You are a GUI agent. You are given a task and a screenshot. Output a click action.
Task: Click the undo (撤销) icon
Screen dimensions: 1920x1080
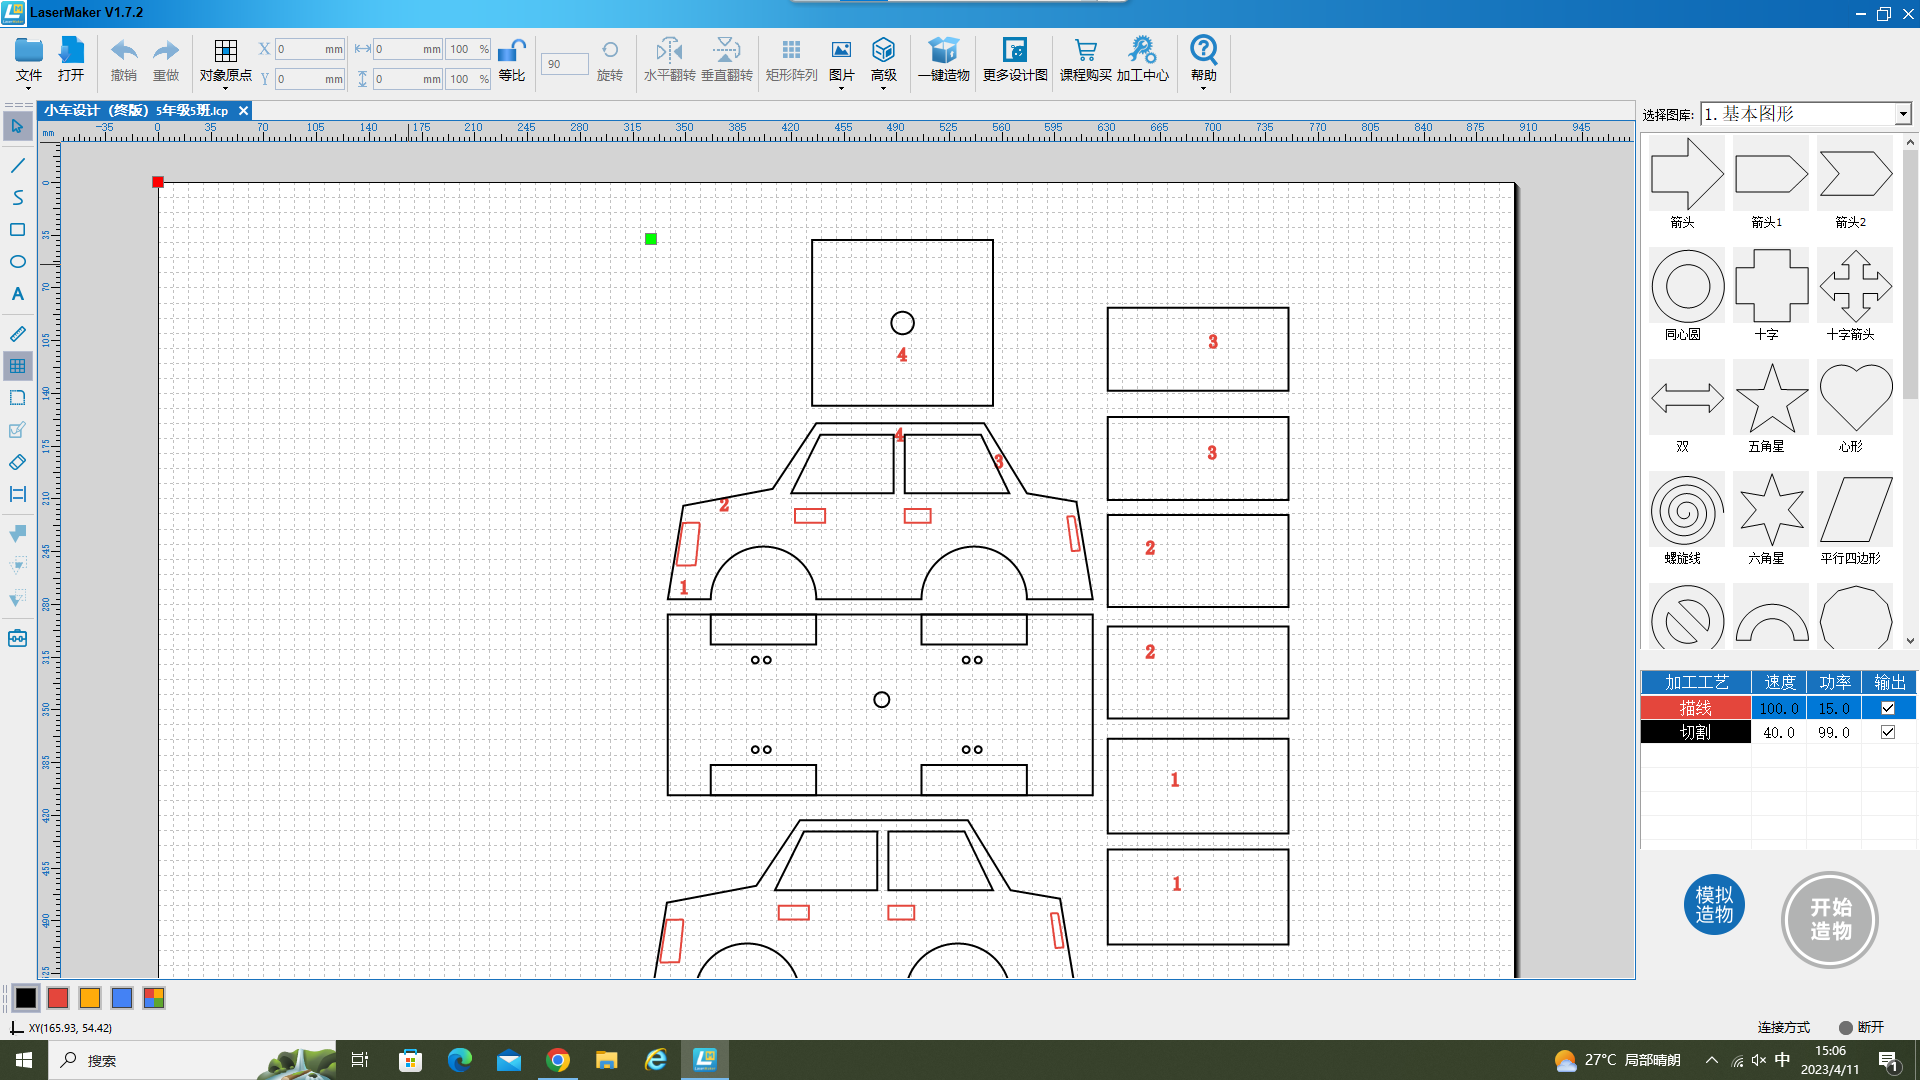pyautogui.click(x=123, y=60)
